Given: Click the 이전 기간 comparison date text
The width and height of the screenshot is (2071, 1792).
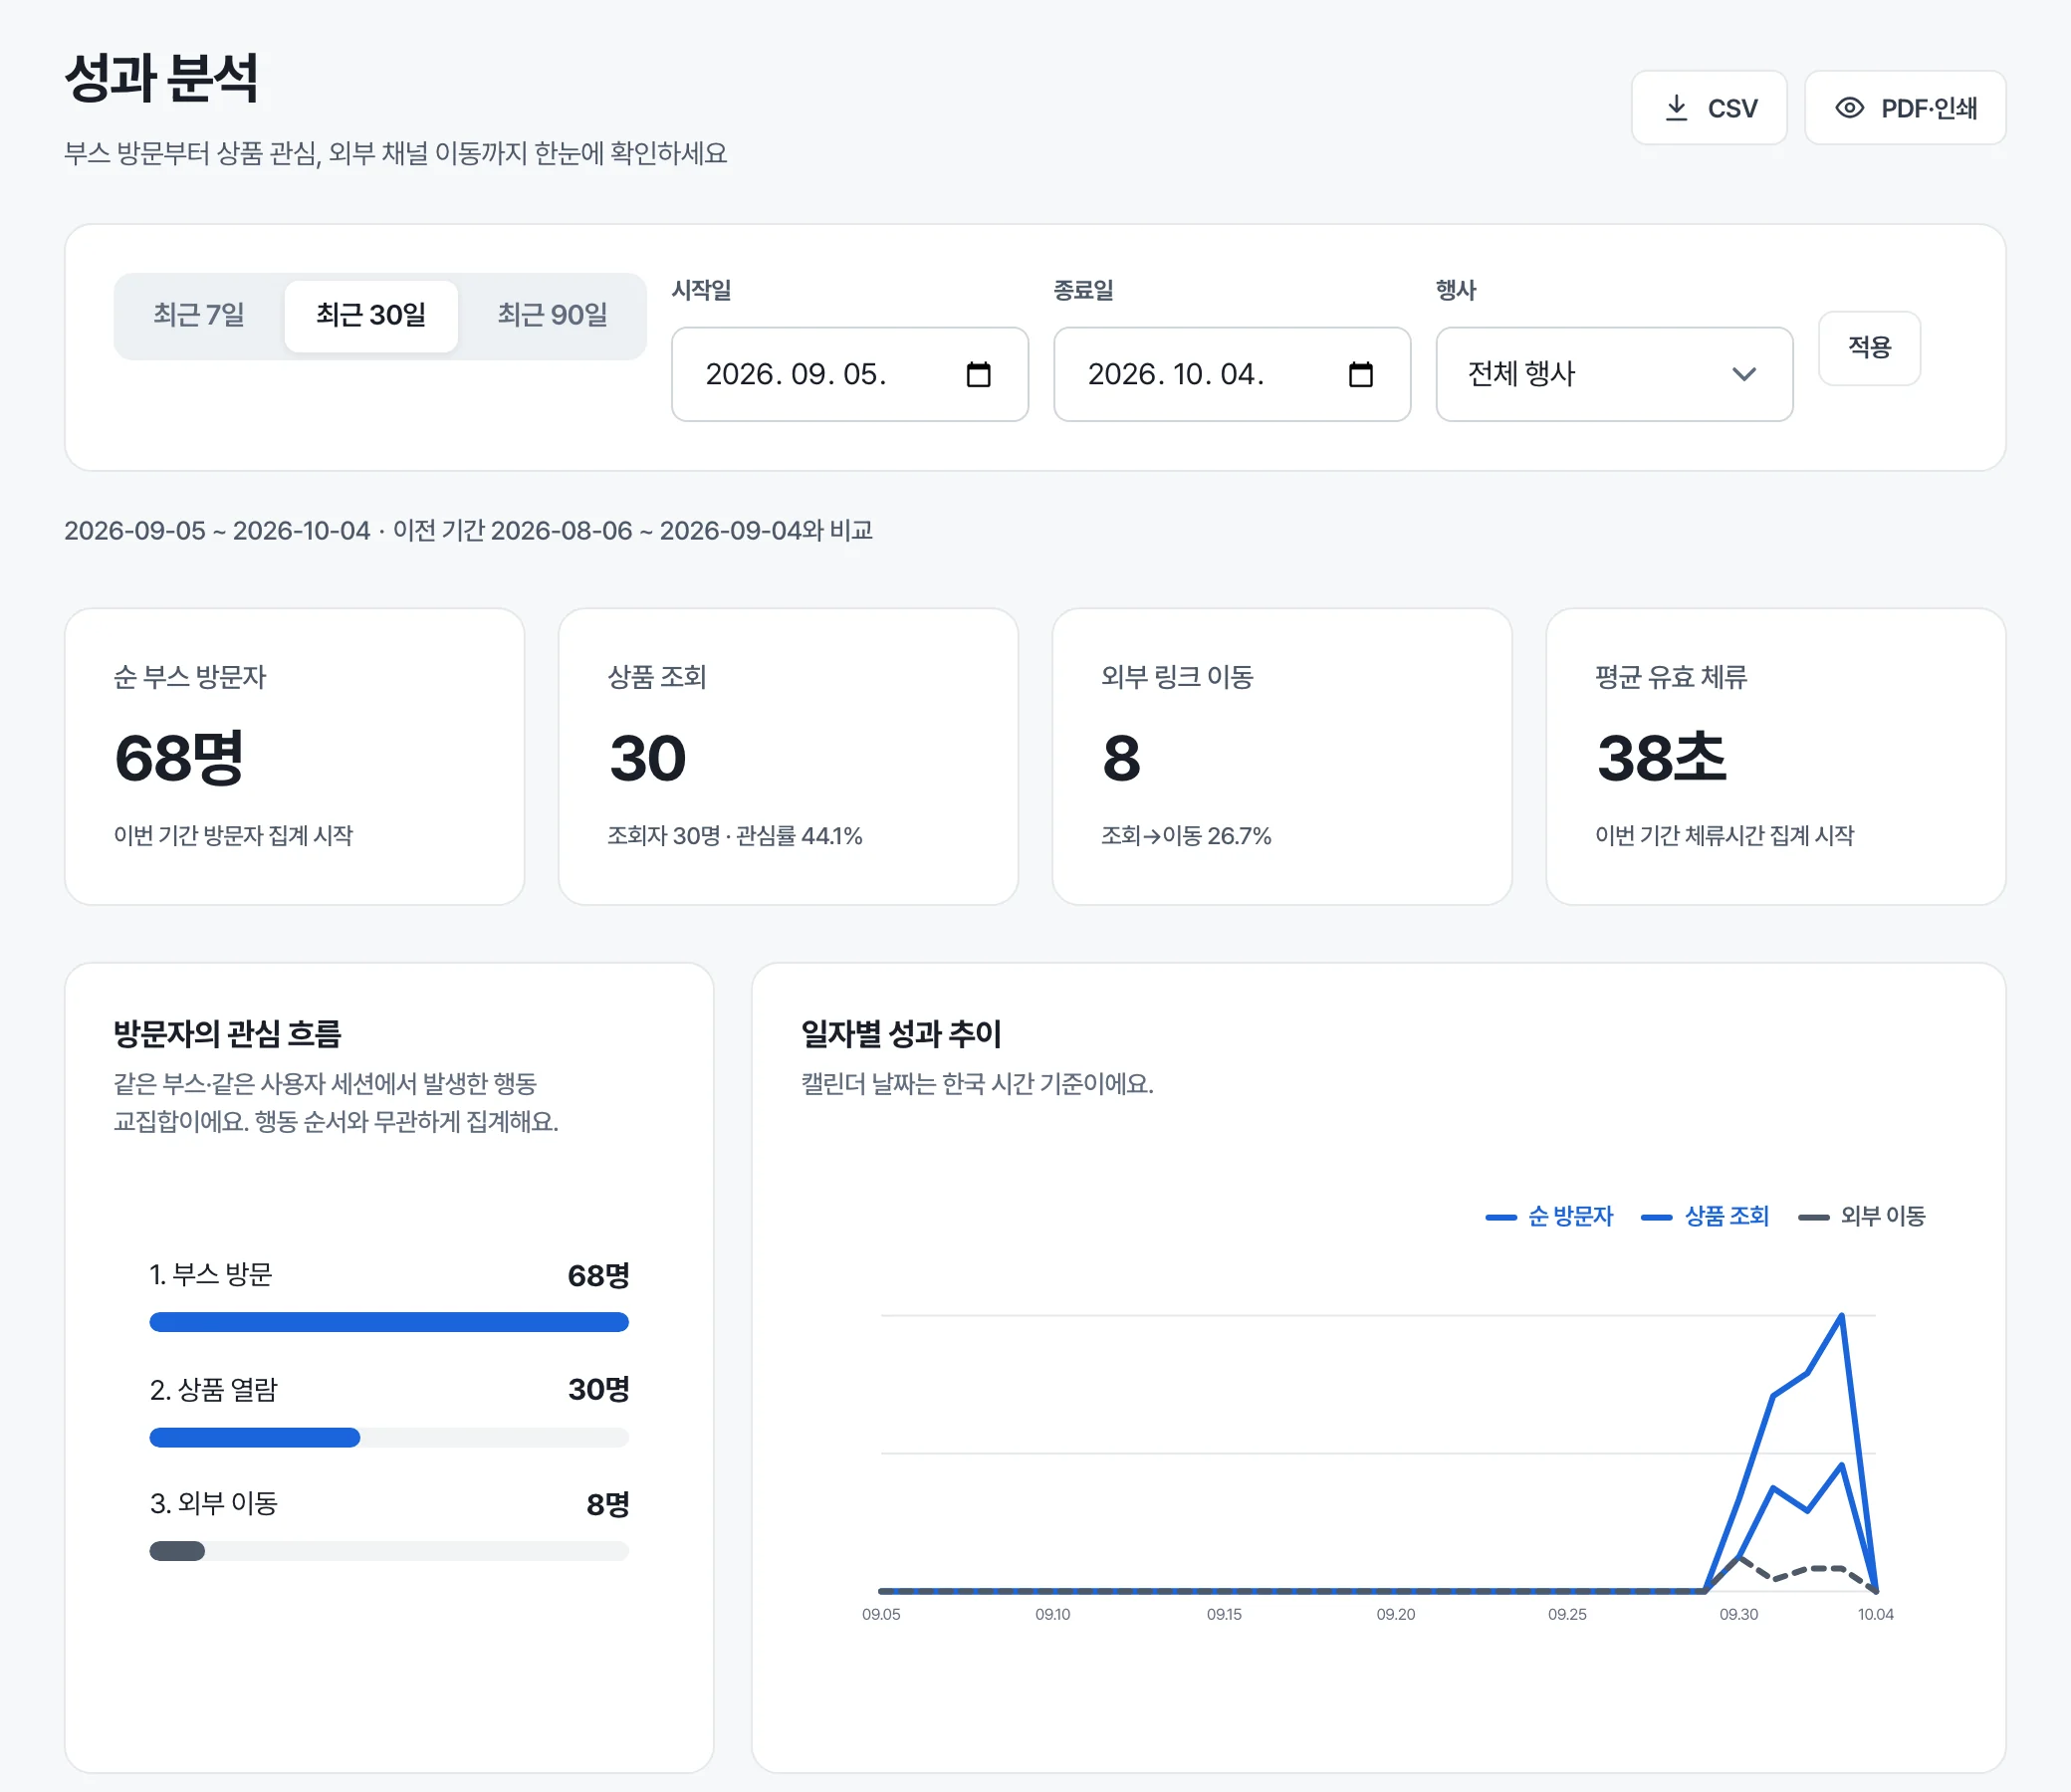Looking at the screenshot, I should 632,530.
